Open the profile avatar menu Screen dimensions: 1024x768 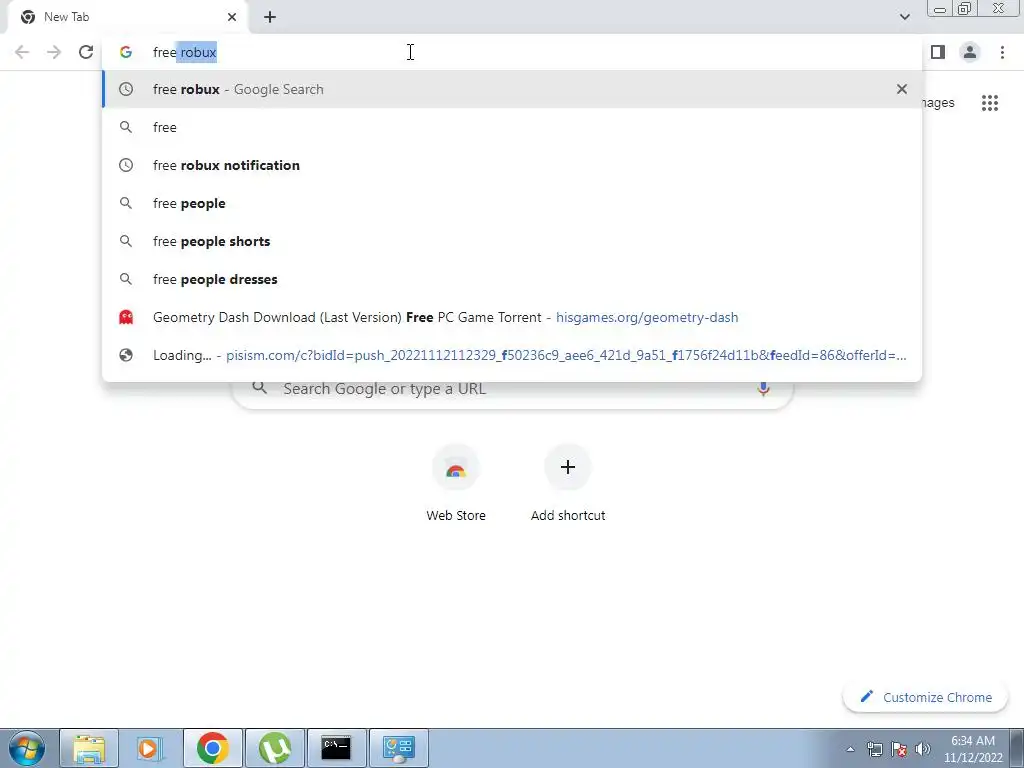click(x=970, y=52)
